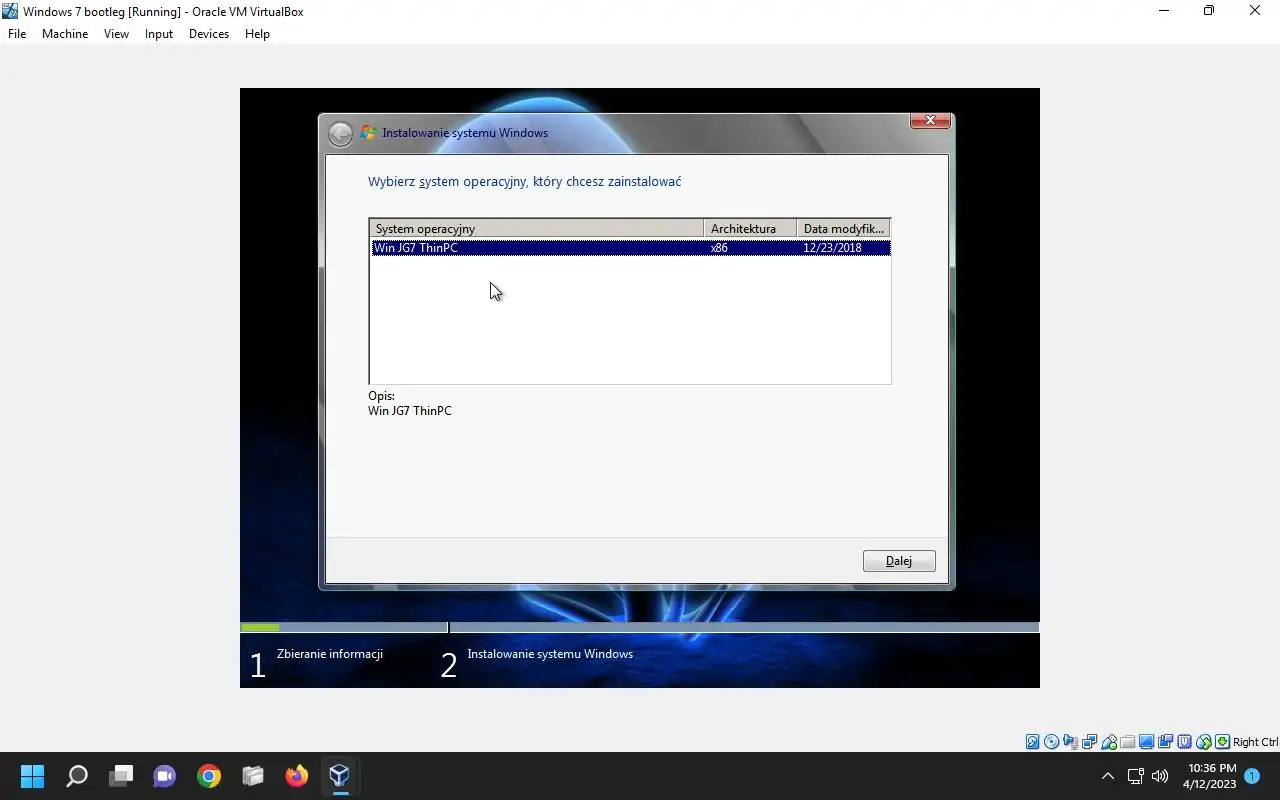Click the hard disk activity indicator
Viewport: 1280px width, 800px height.
tap(1033, 742)
